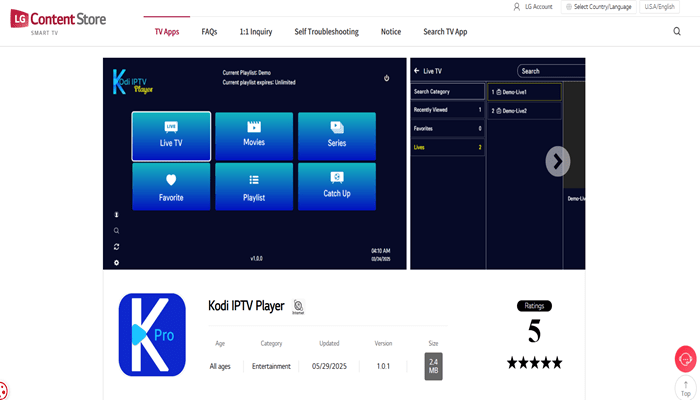This screenshot has width=700, height=400.
Task: Open the FAQs menu item
Action: click(x=209, y=32)
